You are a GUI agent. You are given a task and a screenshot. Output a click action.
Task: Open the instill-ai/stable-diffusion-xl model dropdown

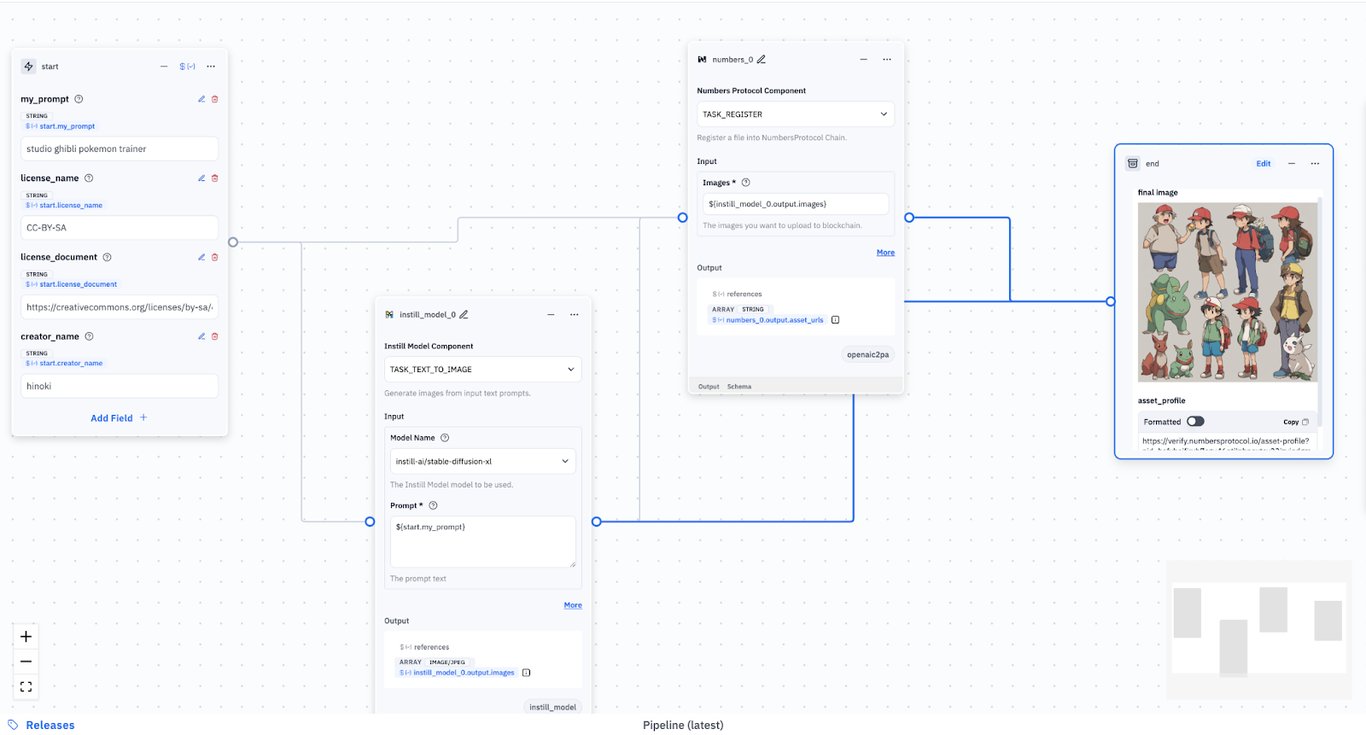[483, 461]
